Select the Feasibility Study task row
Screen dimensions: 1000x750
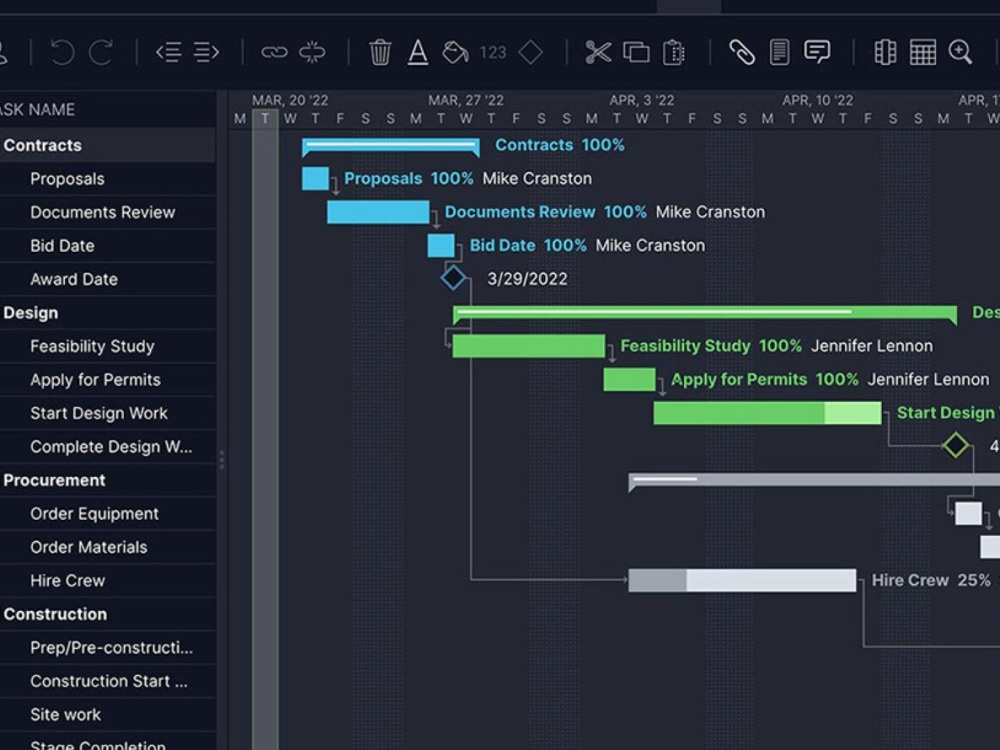[107, 346]
